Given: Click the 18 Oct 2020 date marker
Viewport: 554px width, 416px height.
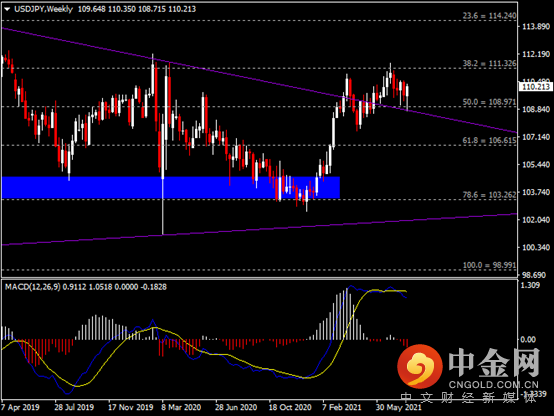Looking at the screenshot, I should pyautogui.click(x=290, y=407).
